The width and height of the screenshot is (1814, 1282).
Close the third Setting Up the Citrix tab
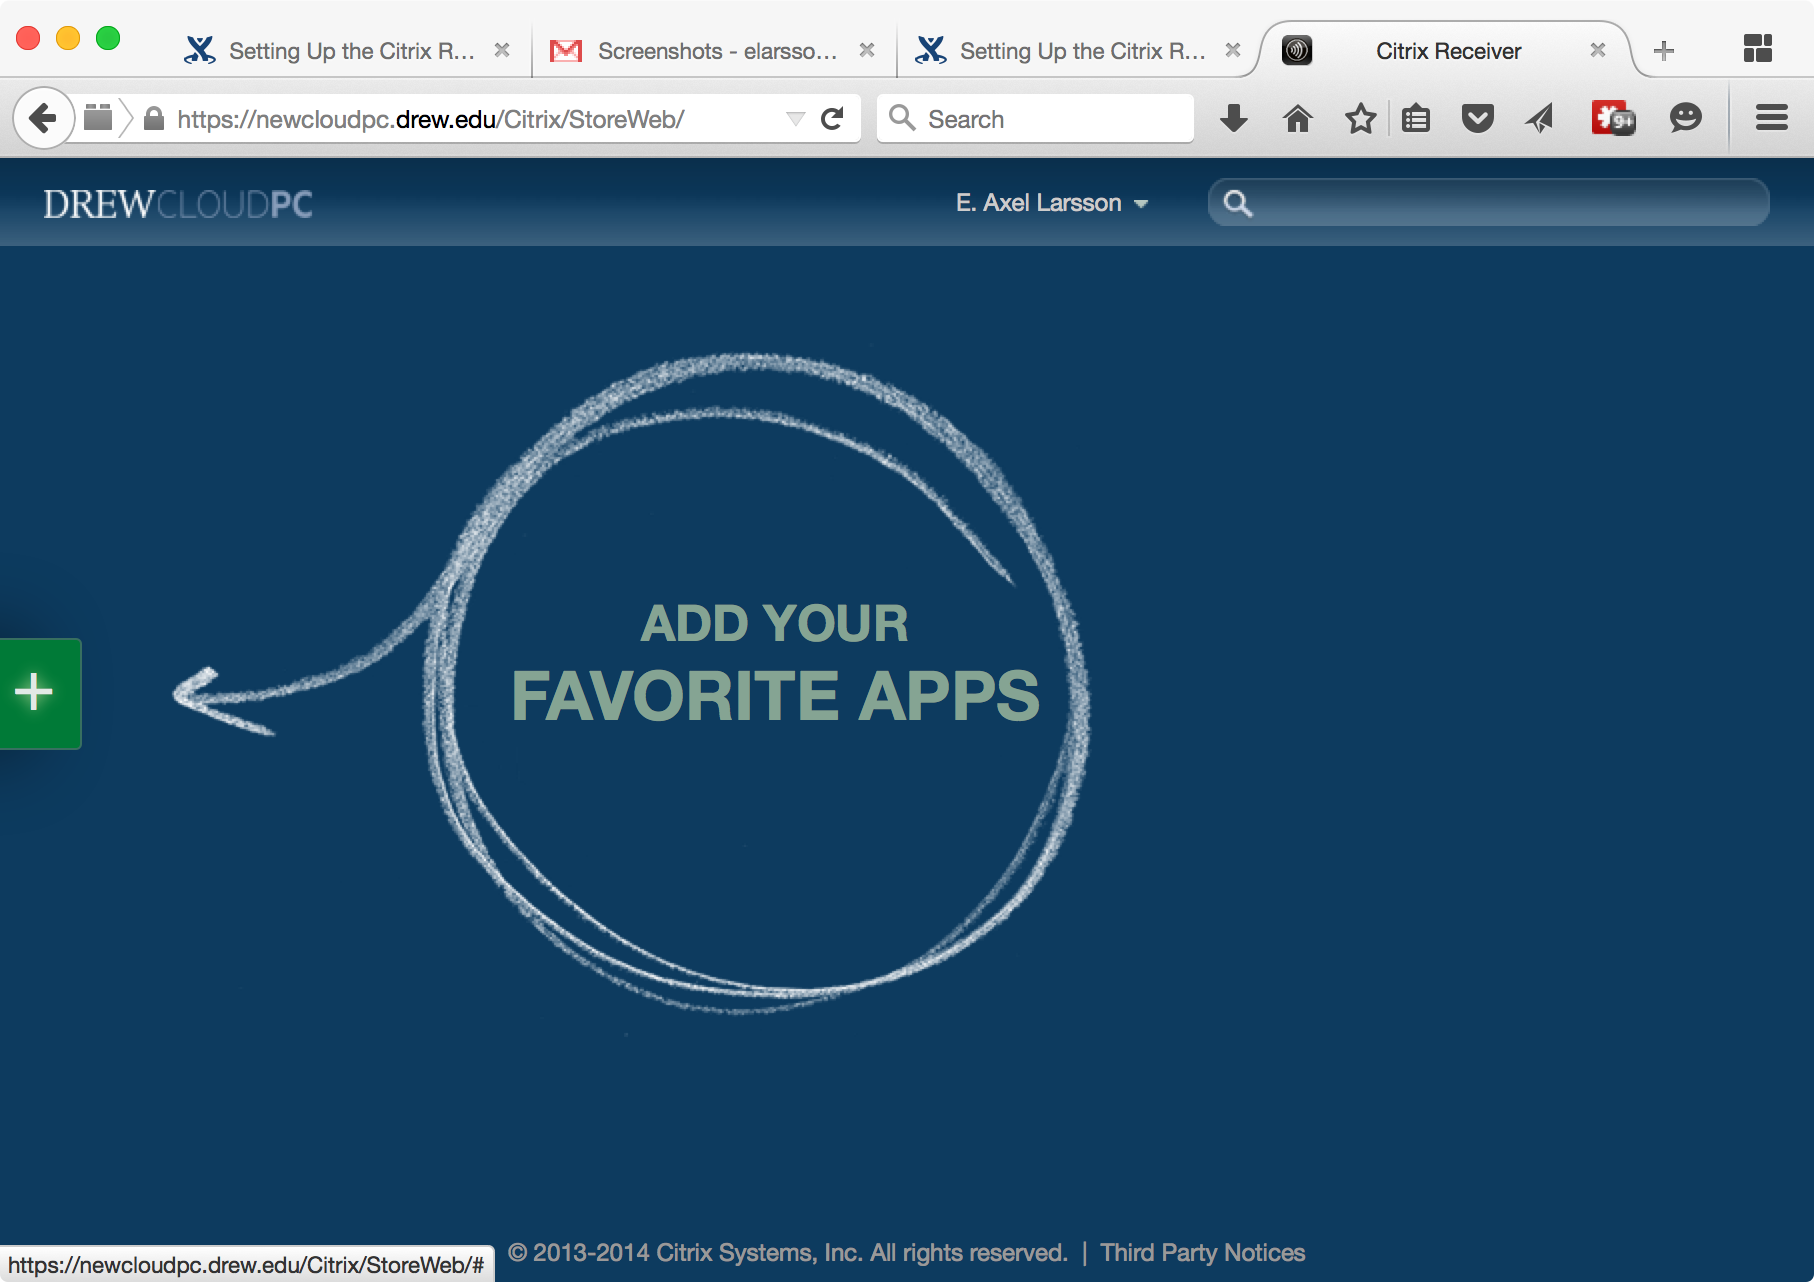point(1233,50)
